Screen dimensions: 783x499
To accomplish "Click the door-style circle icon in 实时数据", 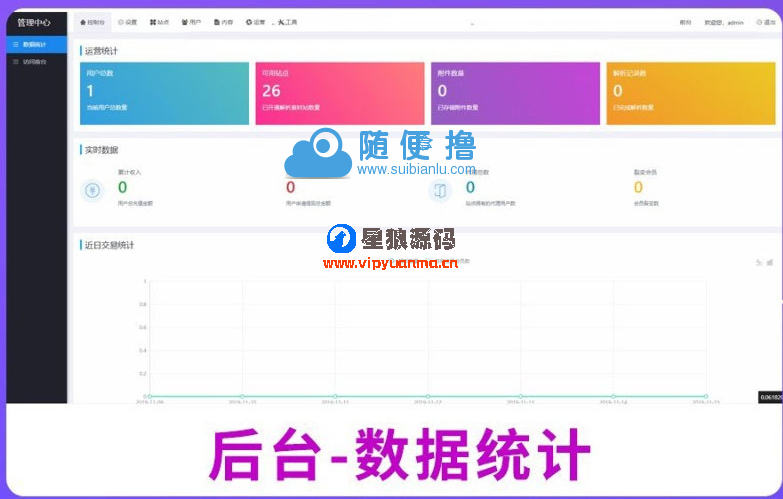I will 440,190.
